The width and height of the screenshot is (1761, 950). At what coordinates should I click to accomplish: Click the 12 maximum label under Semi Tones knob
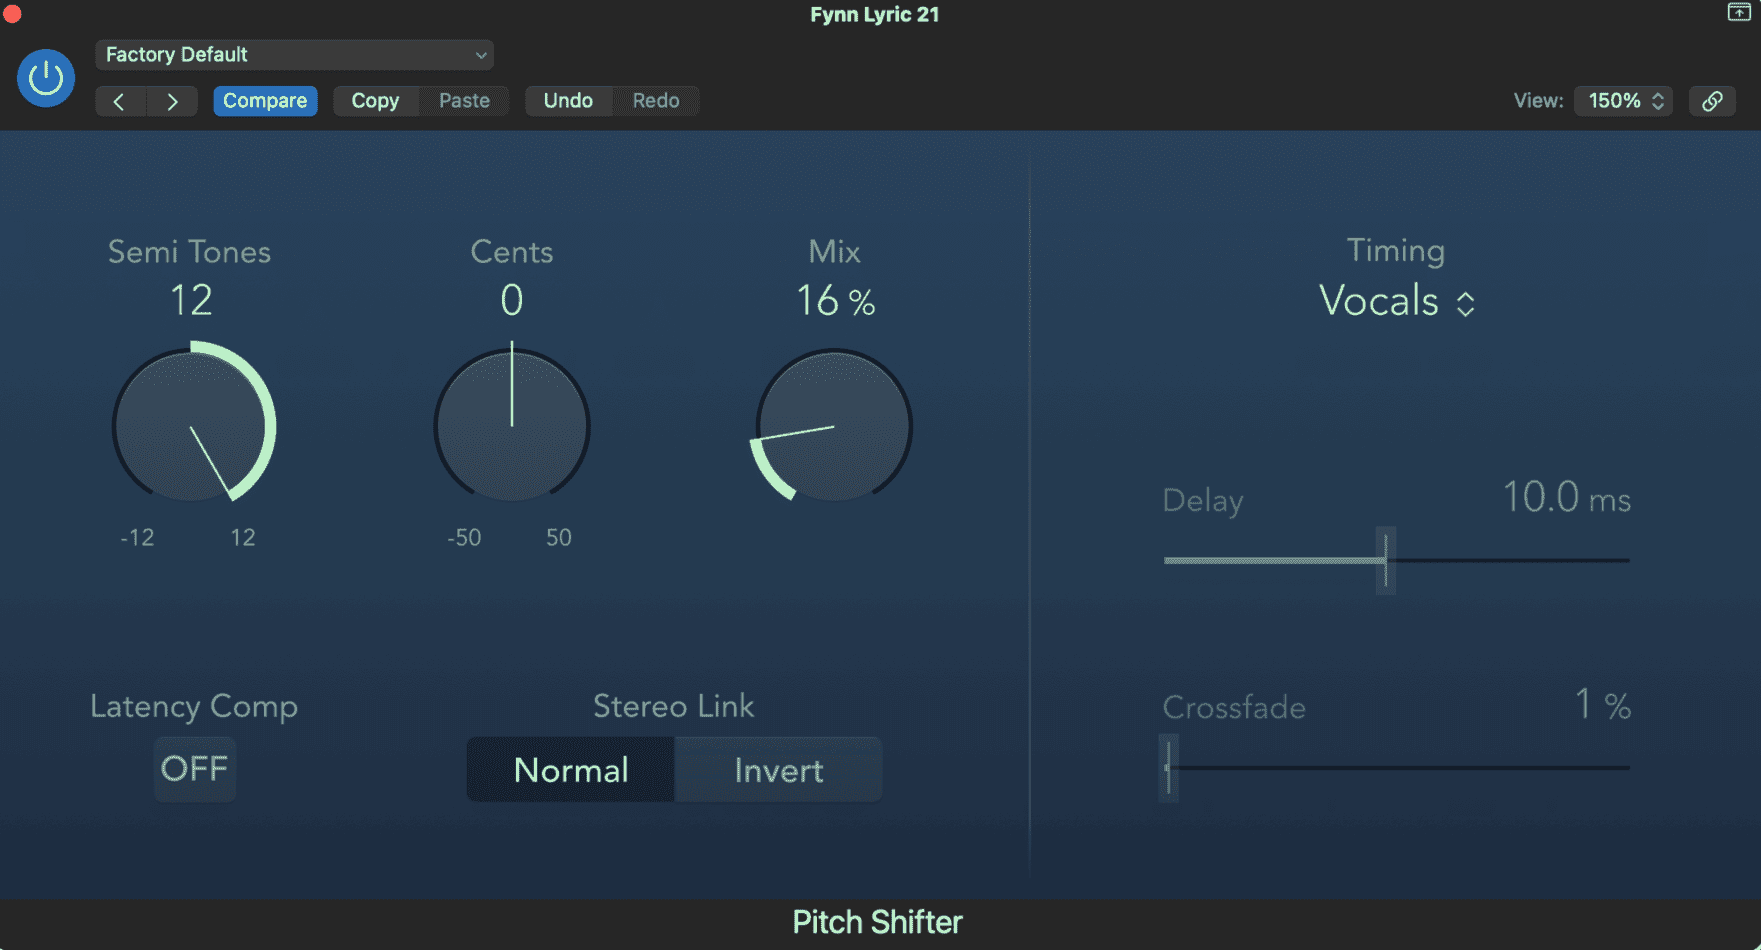pyautogui.click(x=243, y=538)
